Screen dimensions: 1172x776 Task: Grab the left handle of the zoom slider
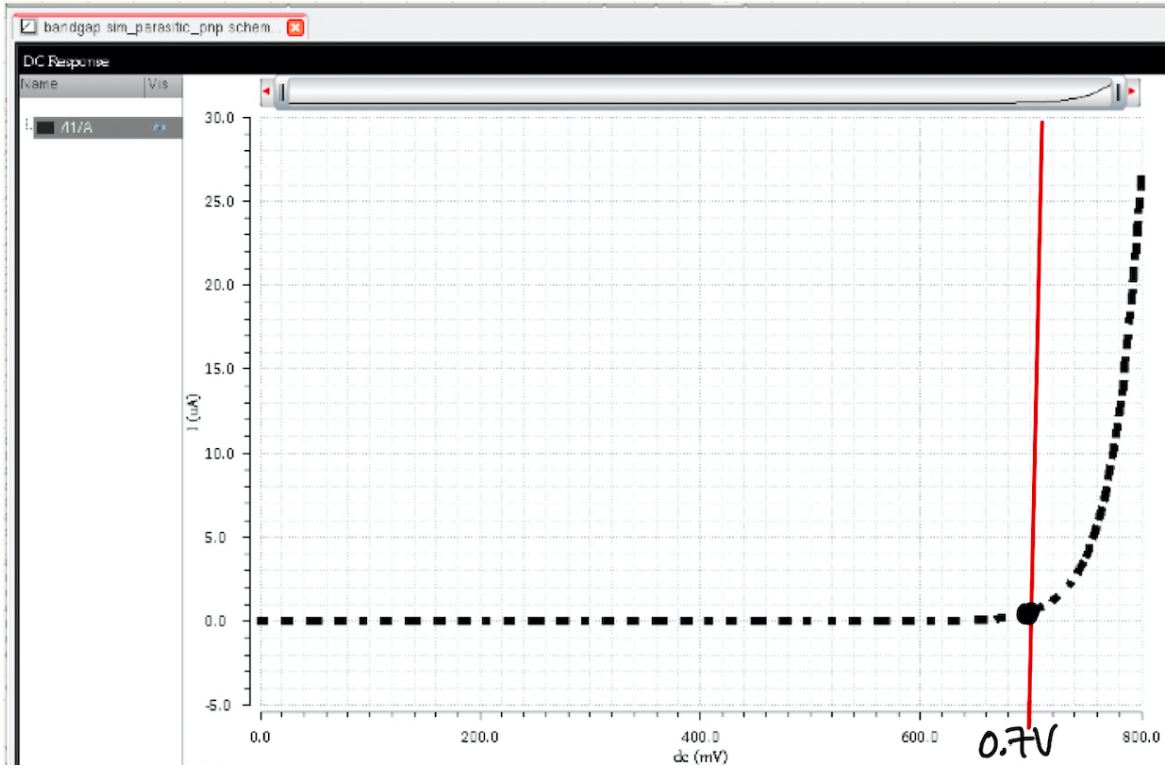[283, 93]
